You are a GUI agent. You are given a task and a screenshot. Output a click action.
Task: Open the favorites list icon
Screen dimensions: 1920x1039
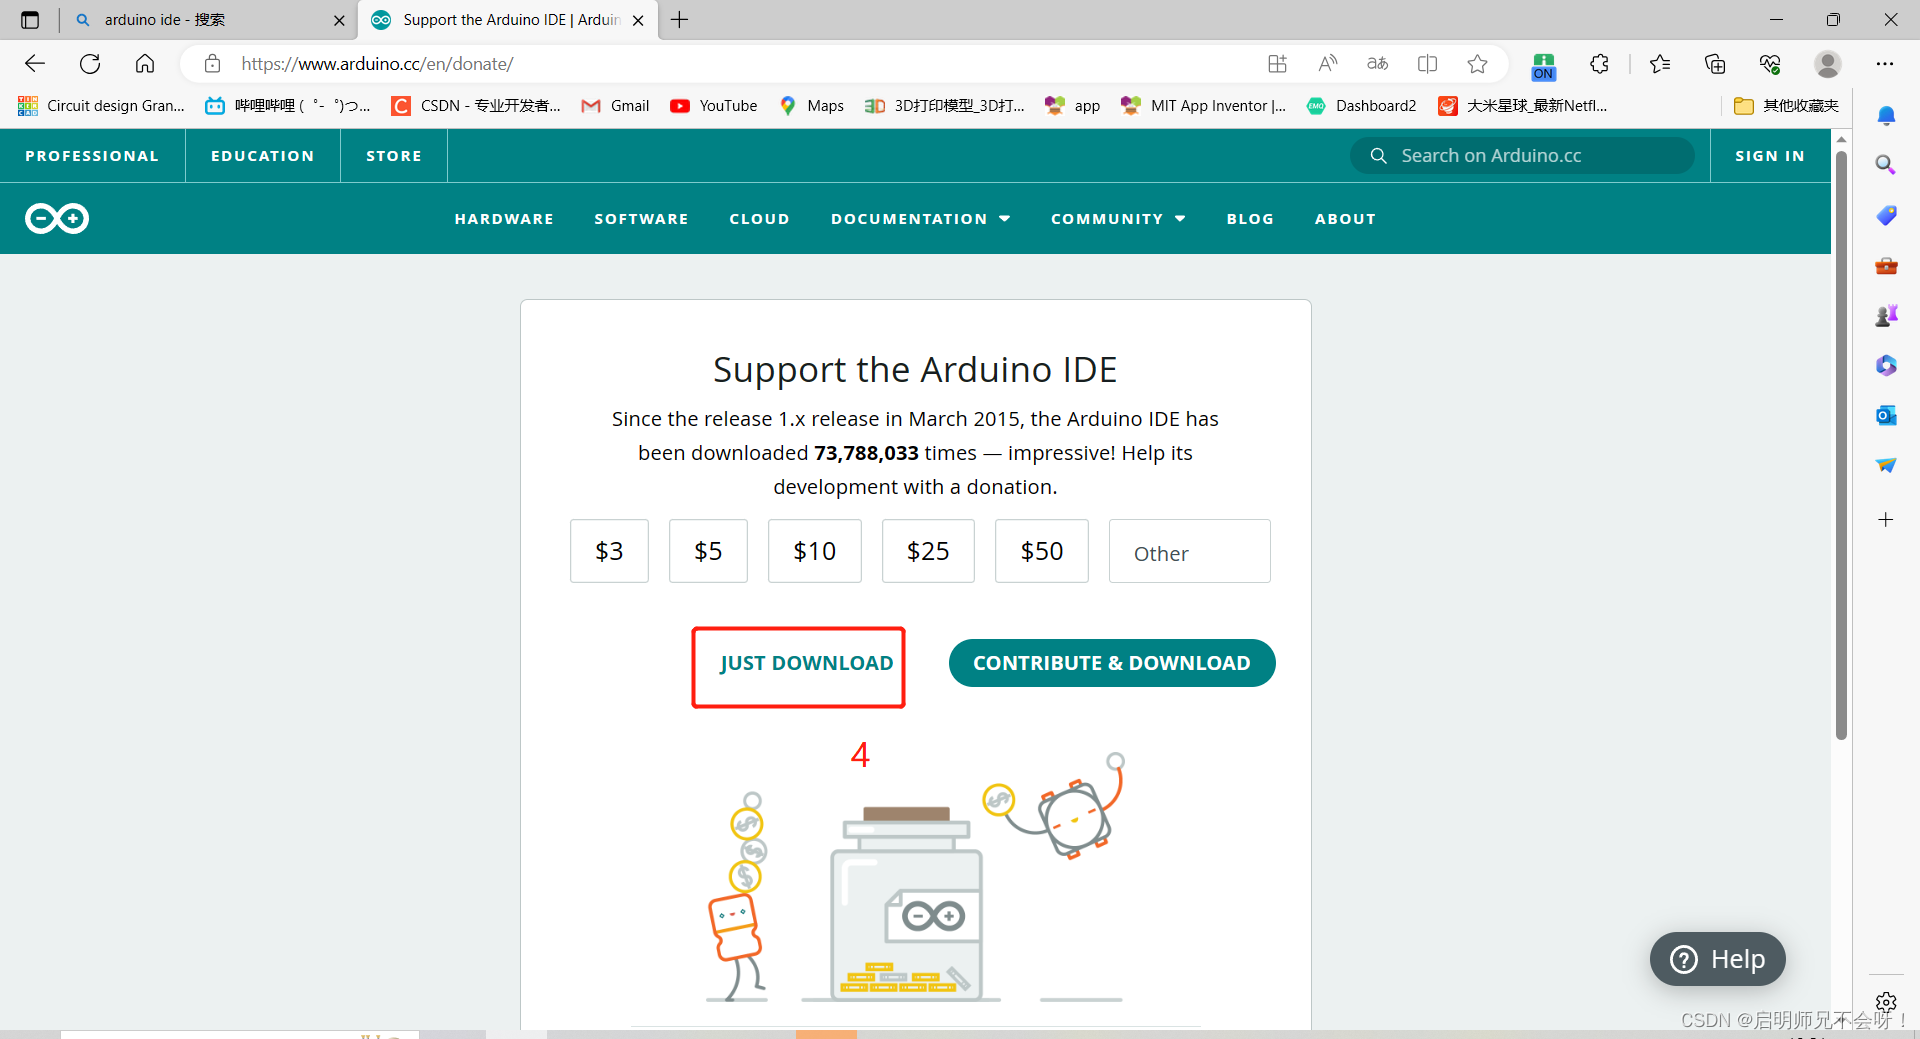1660,64
